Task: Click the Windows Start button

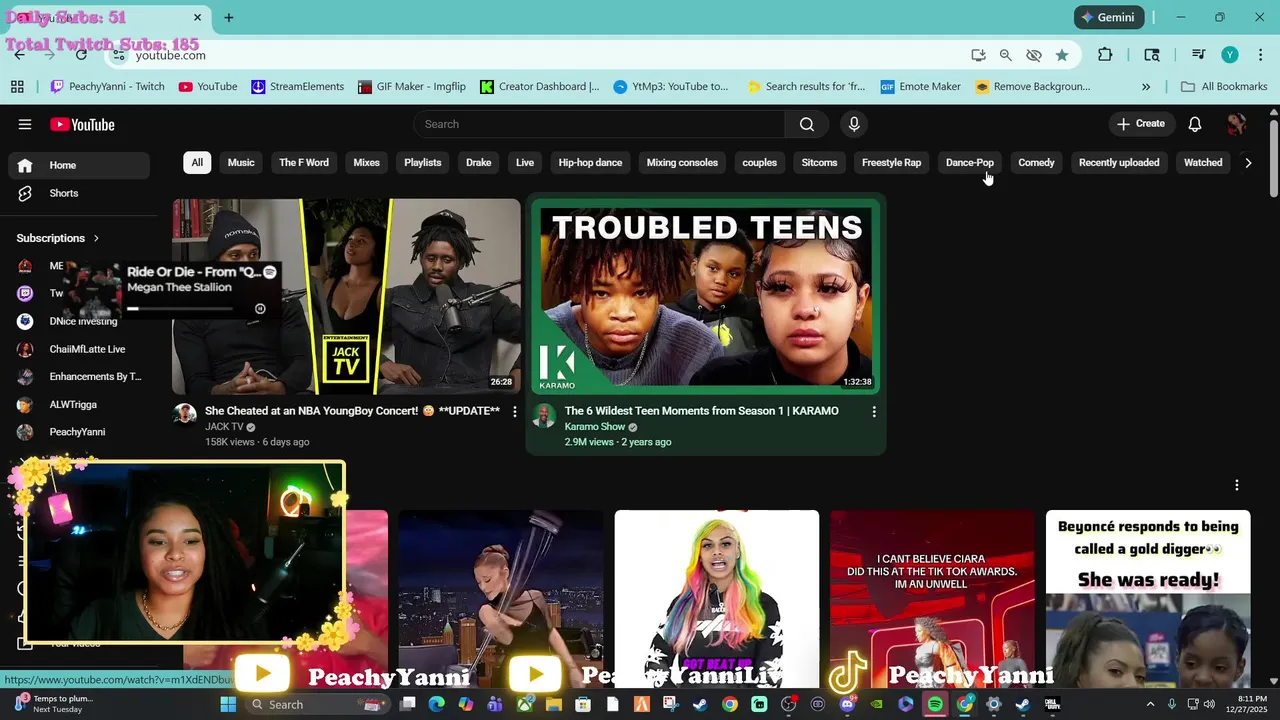Action: [x=228, y=704]
